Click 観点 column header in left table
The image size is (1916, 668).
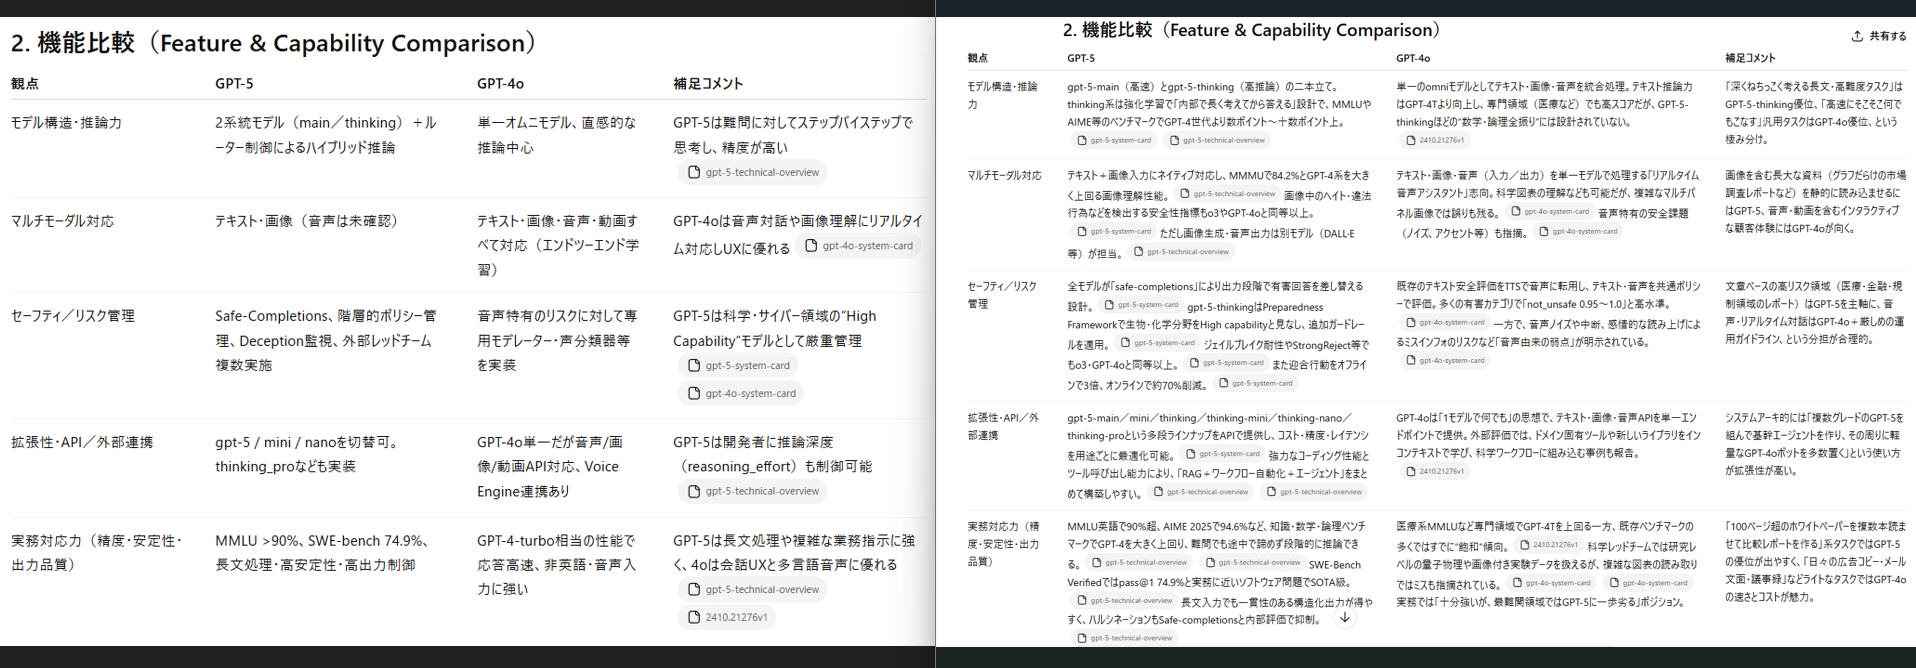pos(25,84)
